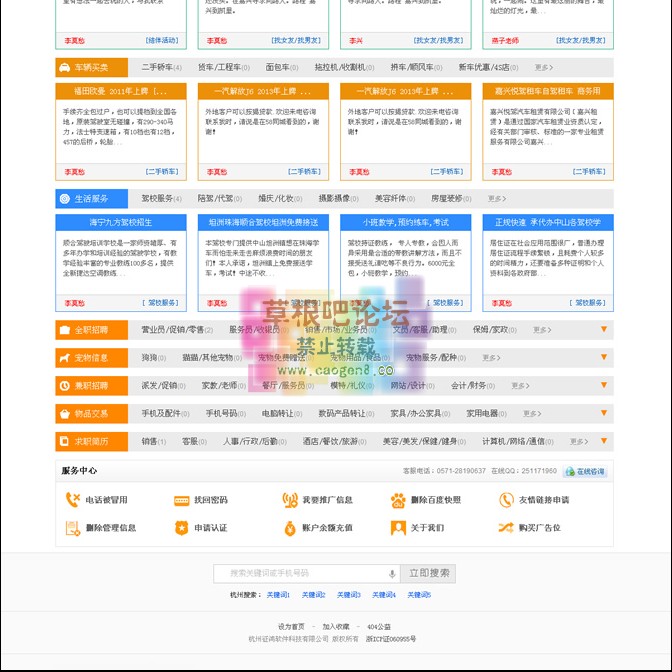Click the 在线咨询 button

(585, 471)
